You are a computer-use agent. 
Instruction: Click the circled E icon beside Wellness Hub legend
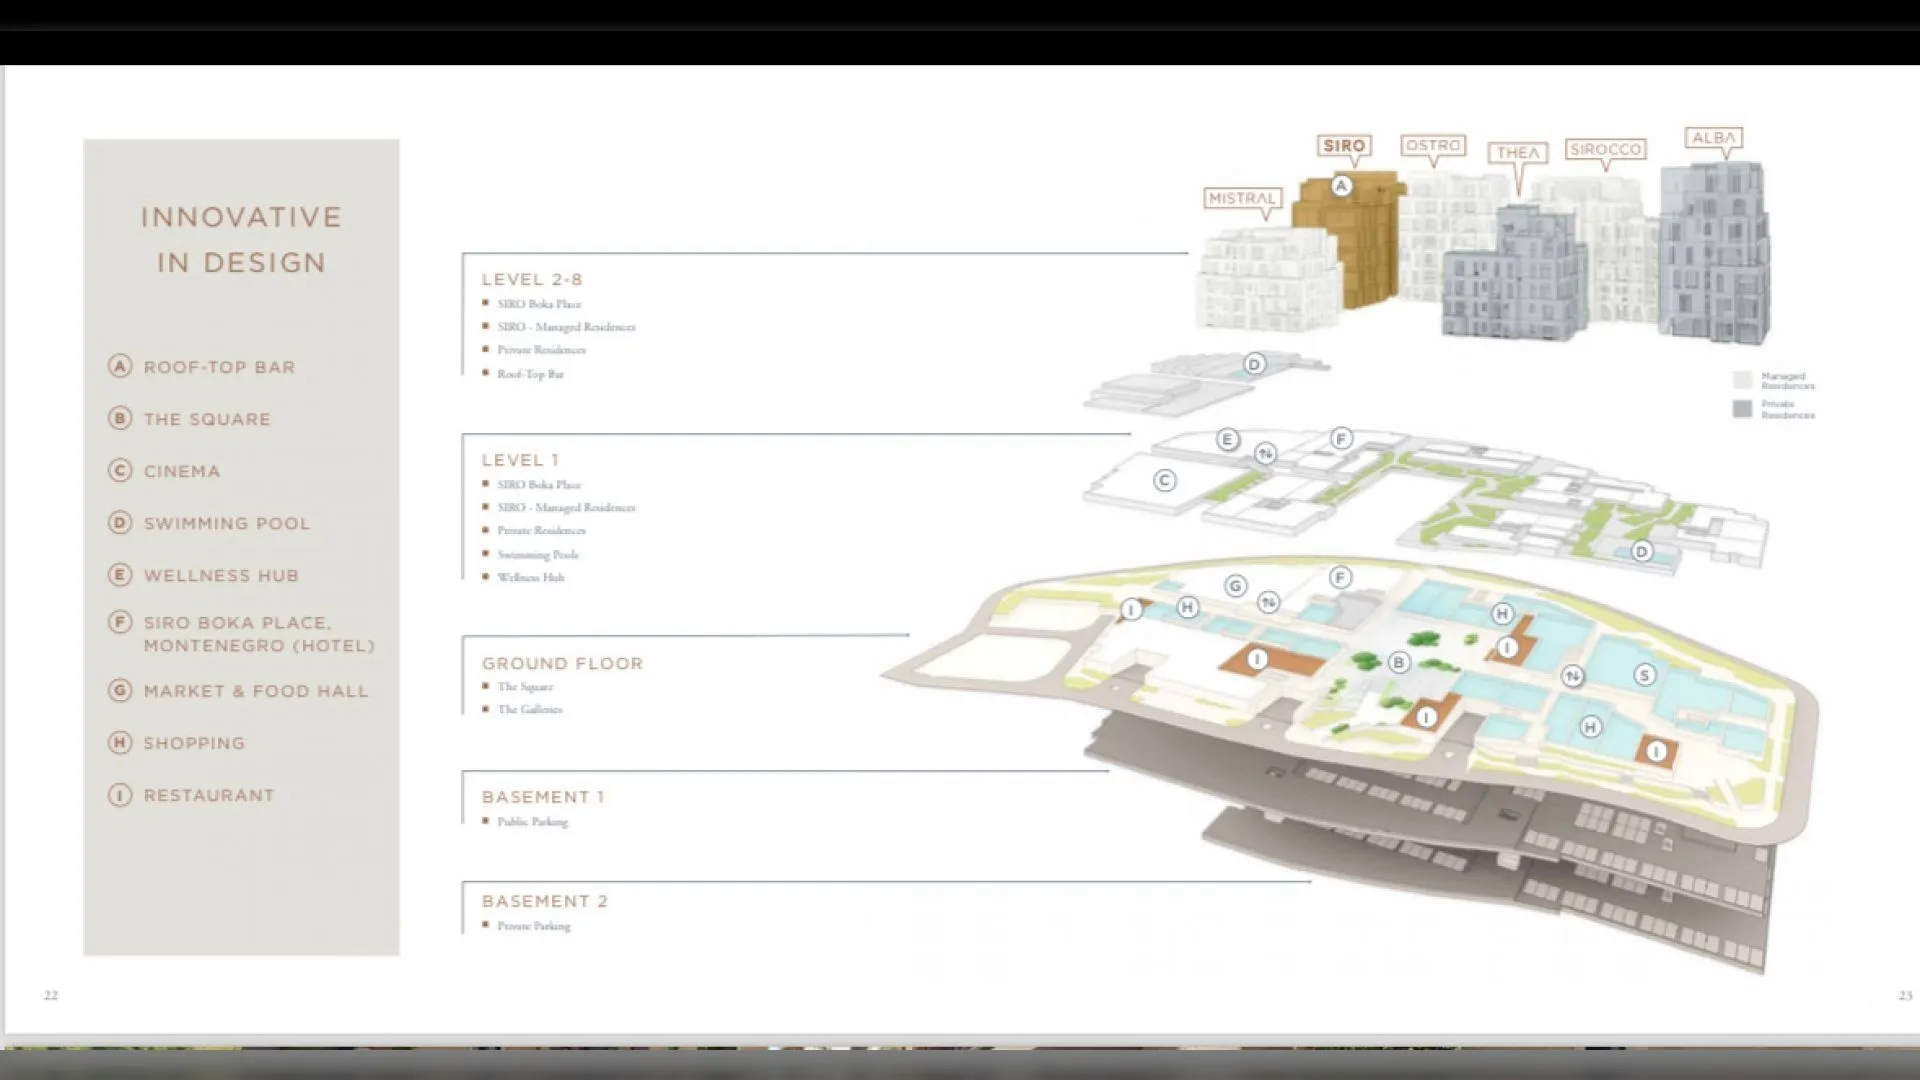120,574
